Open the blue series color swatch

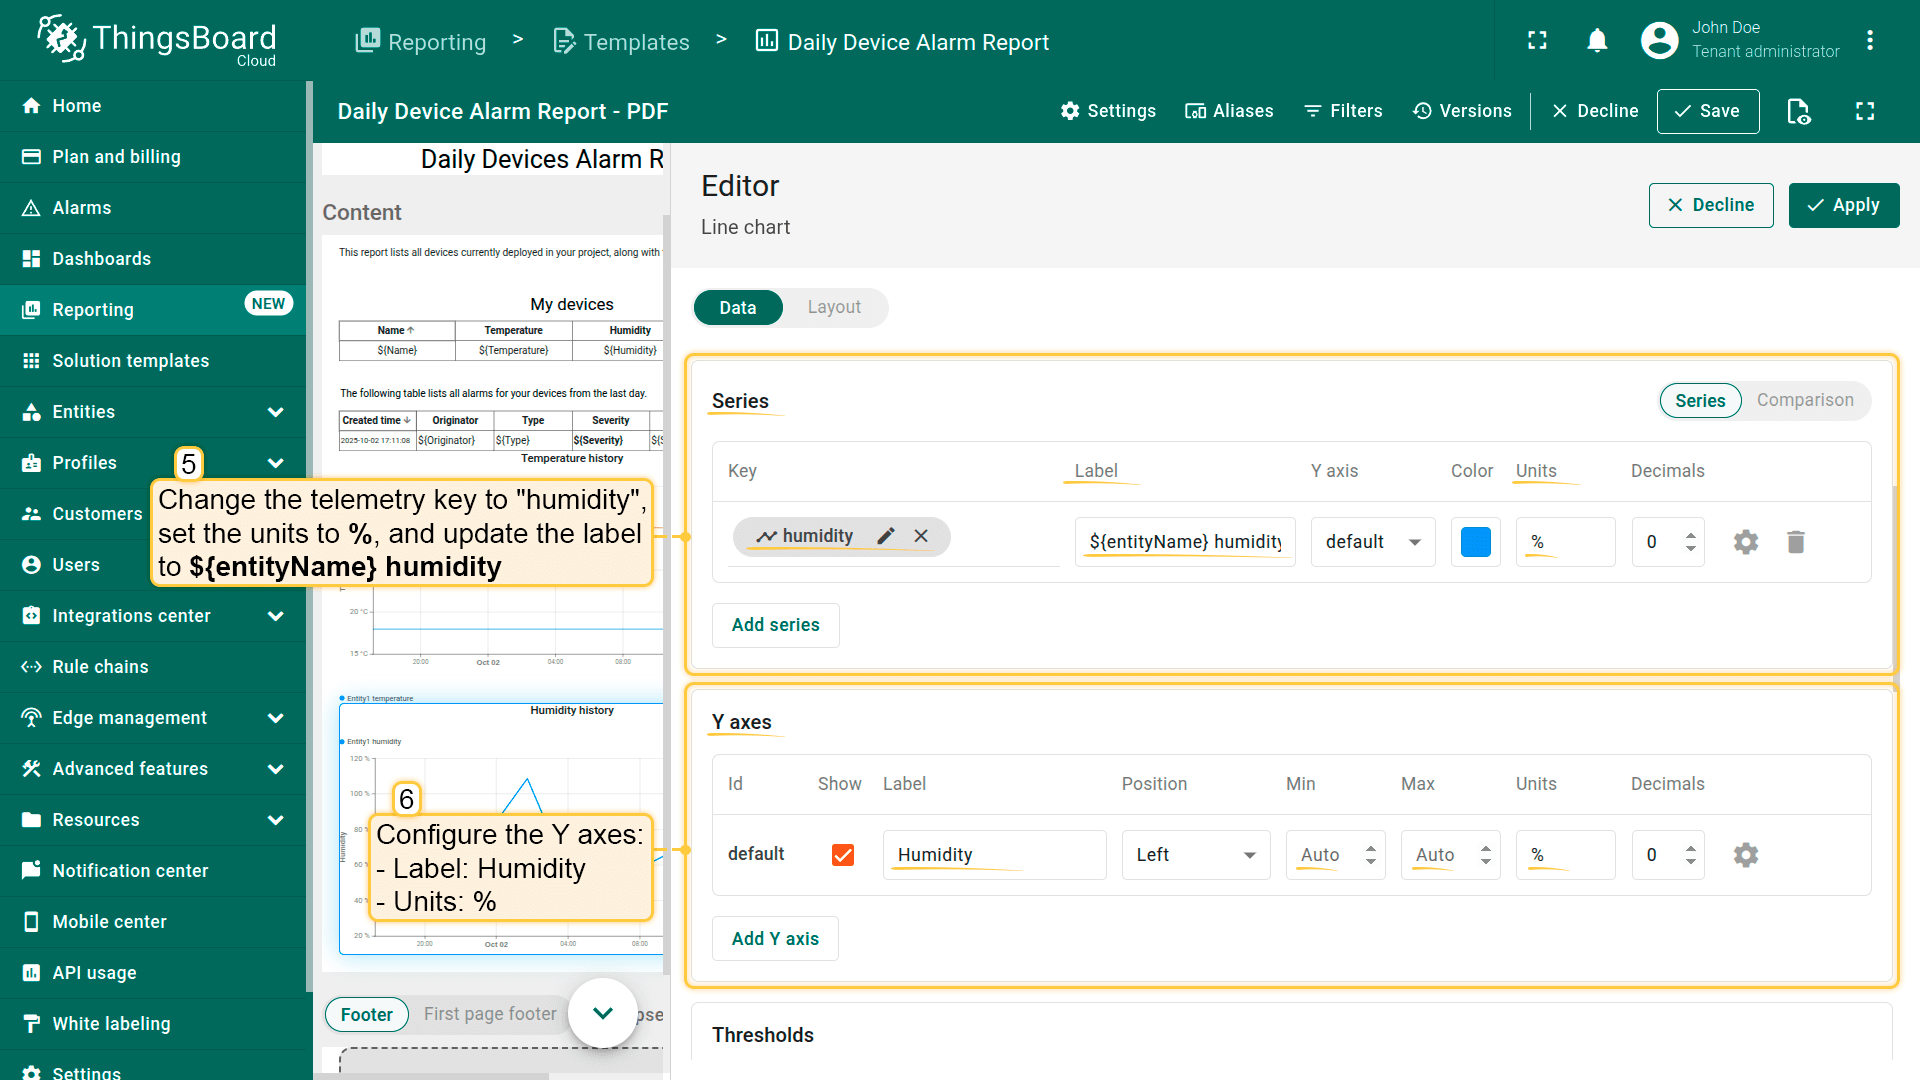coord(1475,542)
